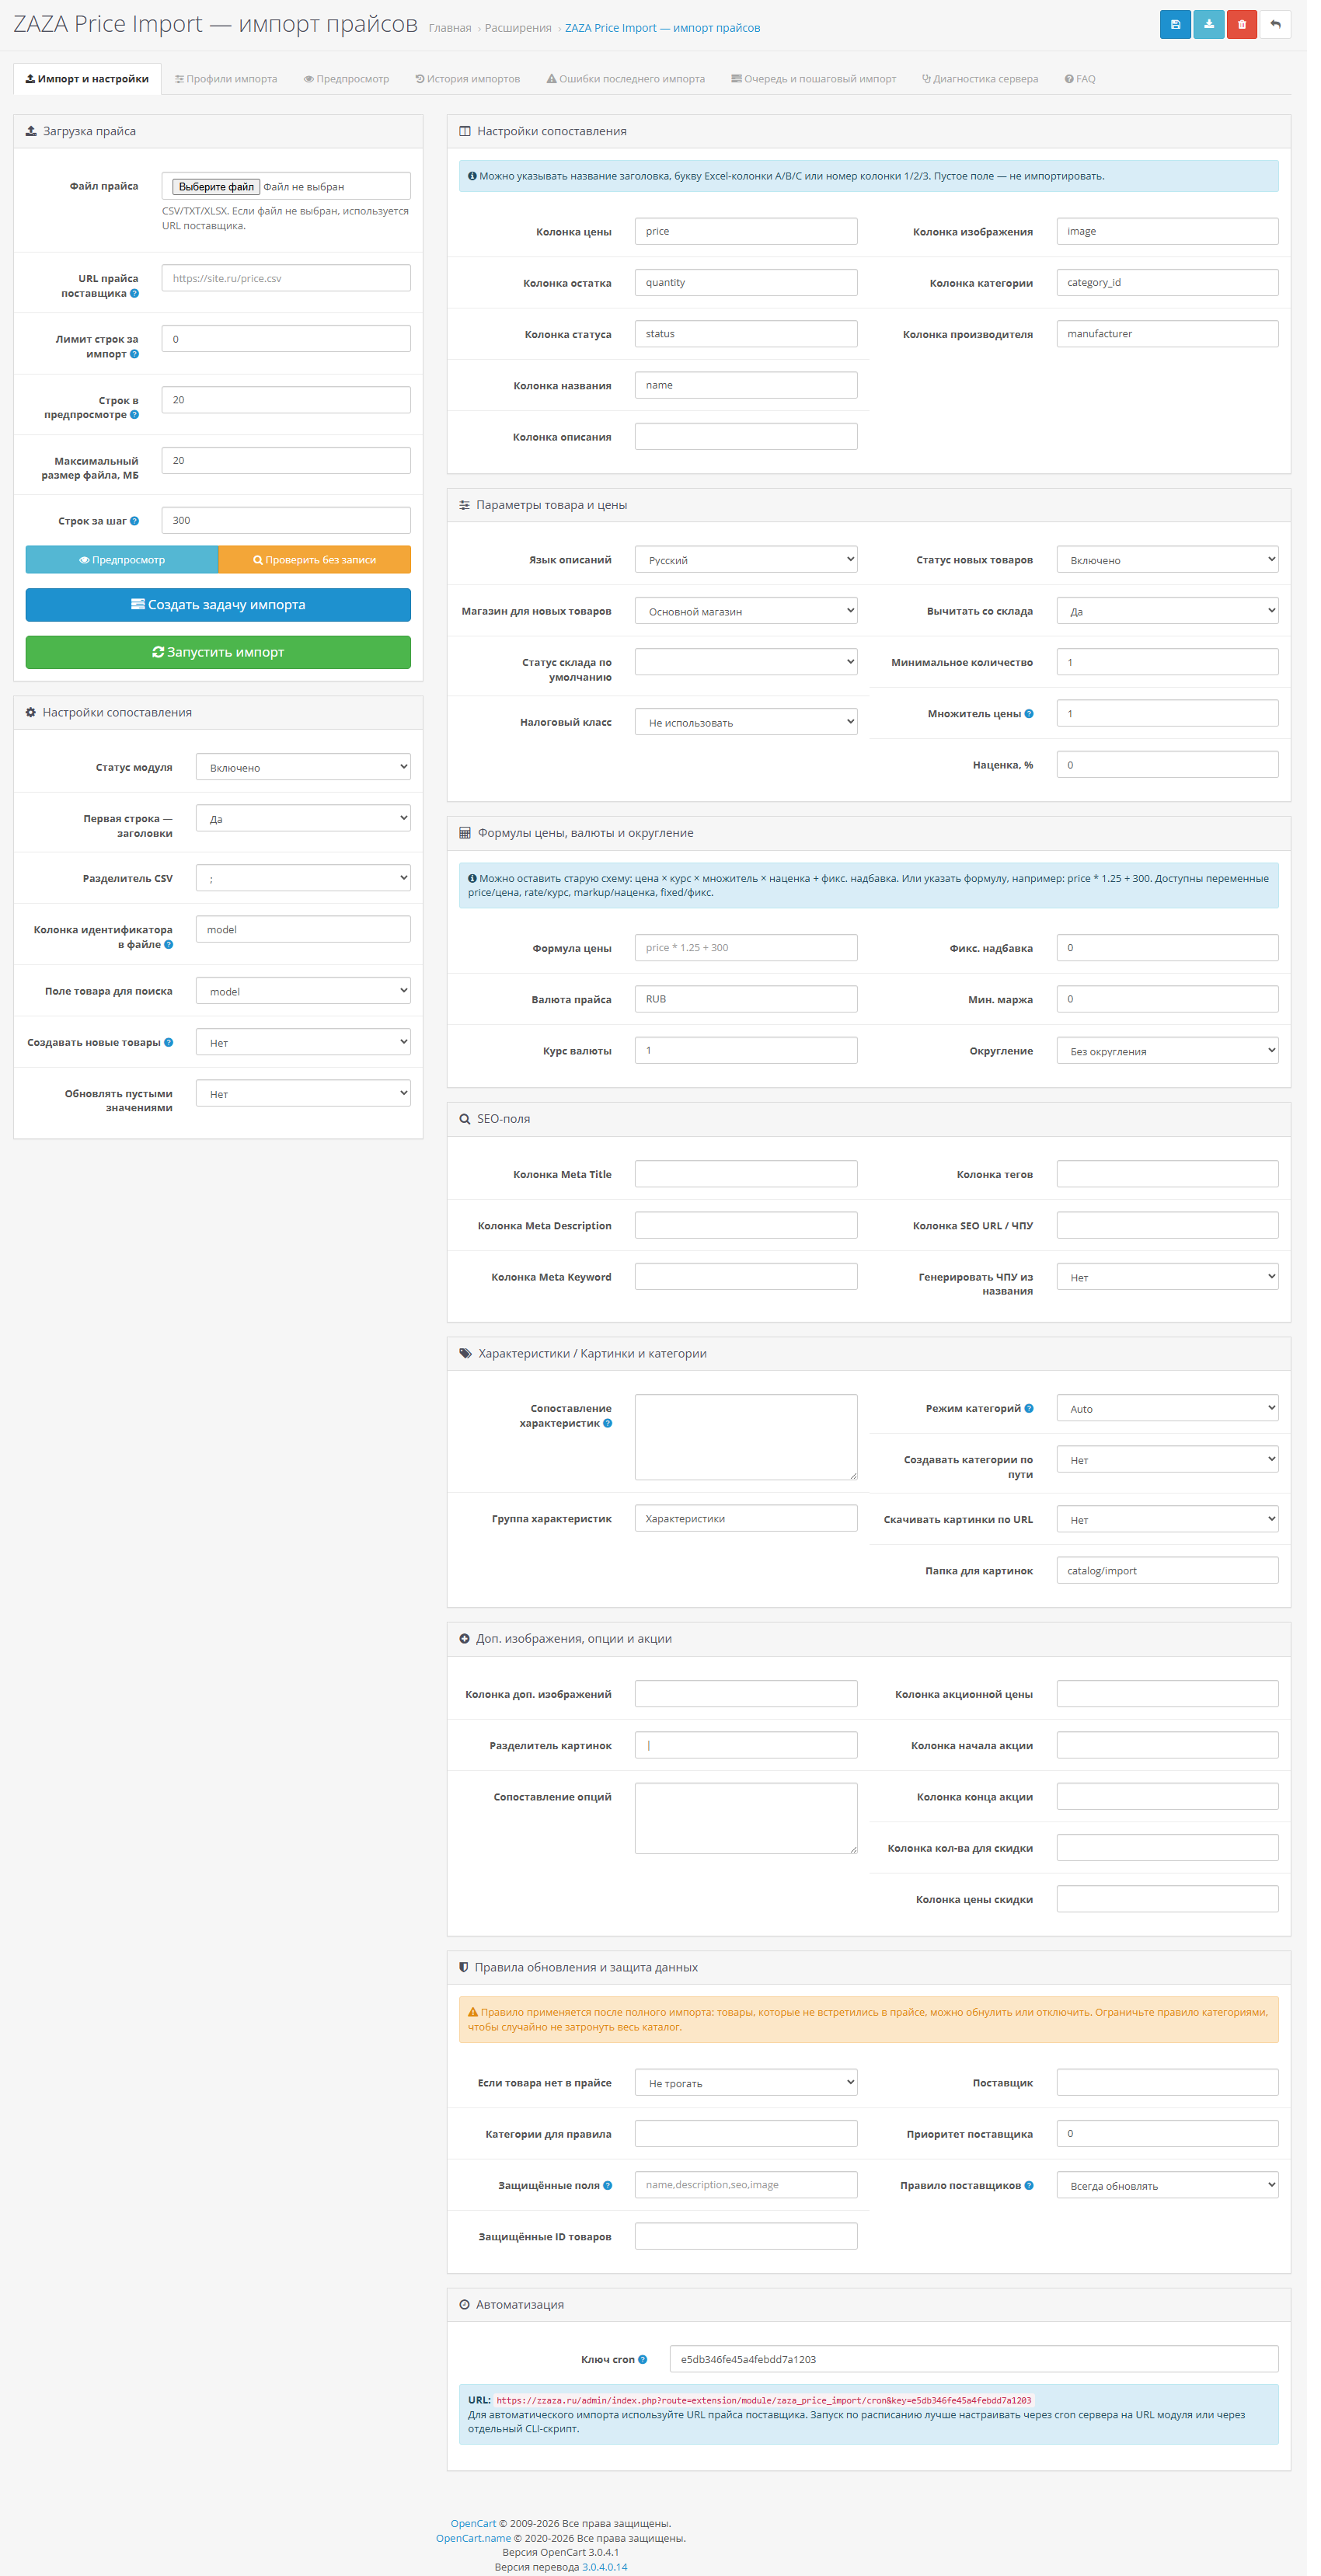This screenshot has height=2576, width=1321.
Task: Open the Скачивать картинки по URL dropdown
Action: tap(1167, 1519)
